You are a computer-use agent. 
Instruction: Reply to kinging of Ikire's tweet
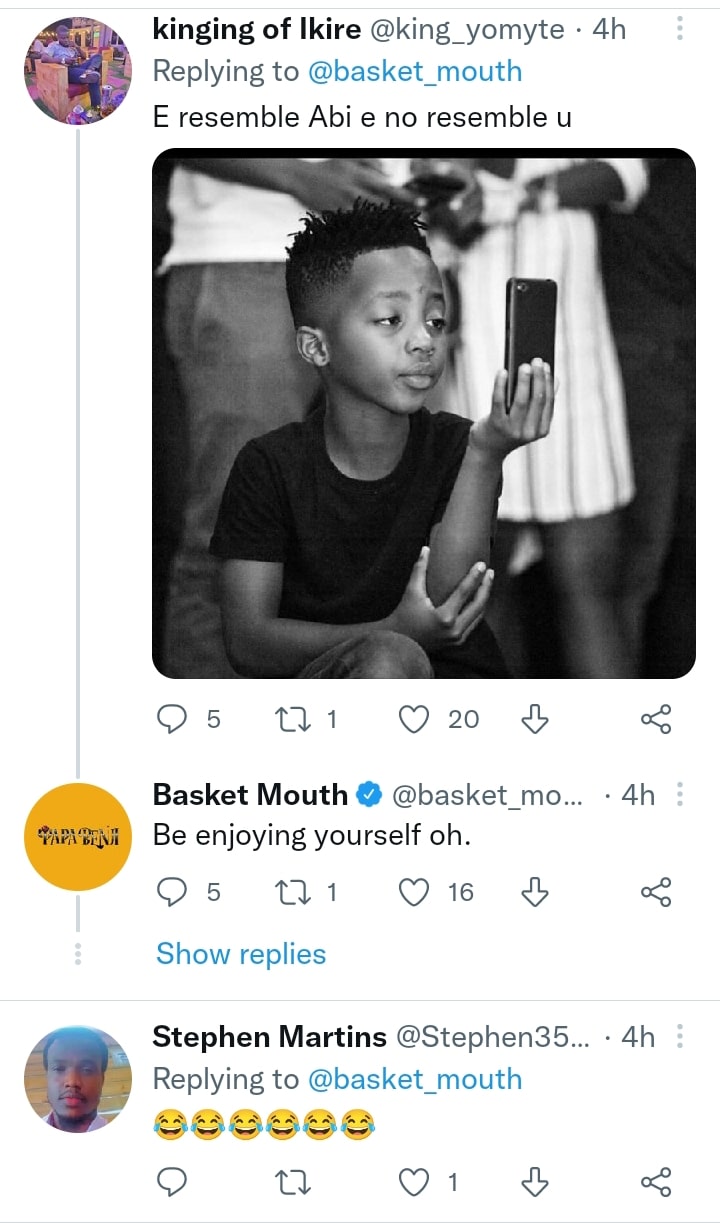point(173,719)
